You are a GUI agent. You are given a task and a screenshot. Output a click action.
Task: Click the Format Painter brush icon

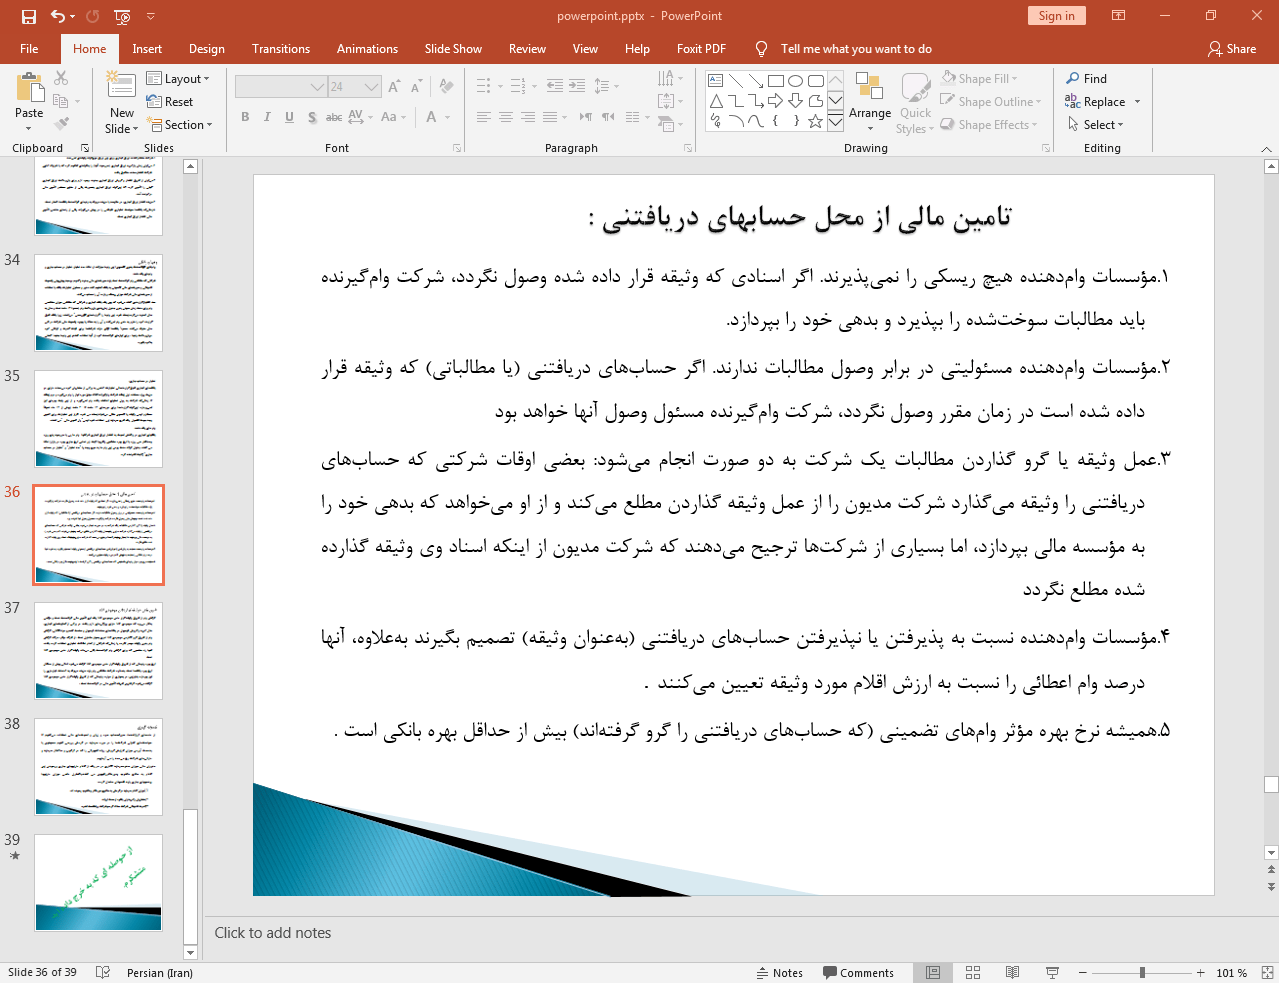[x=61, y=124]
